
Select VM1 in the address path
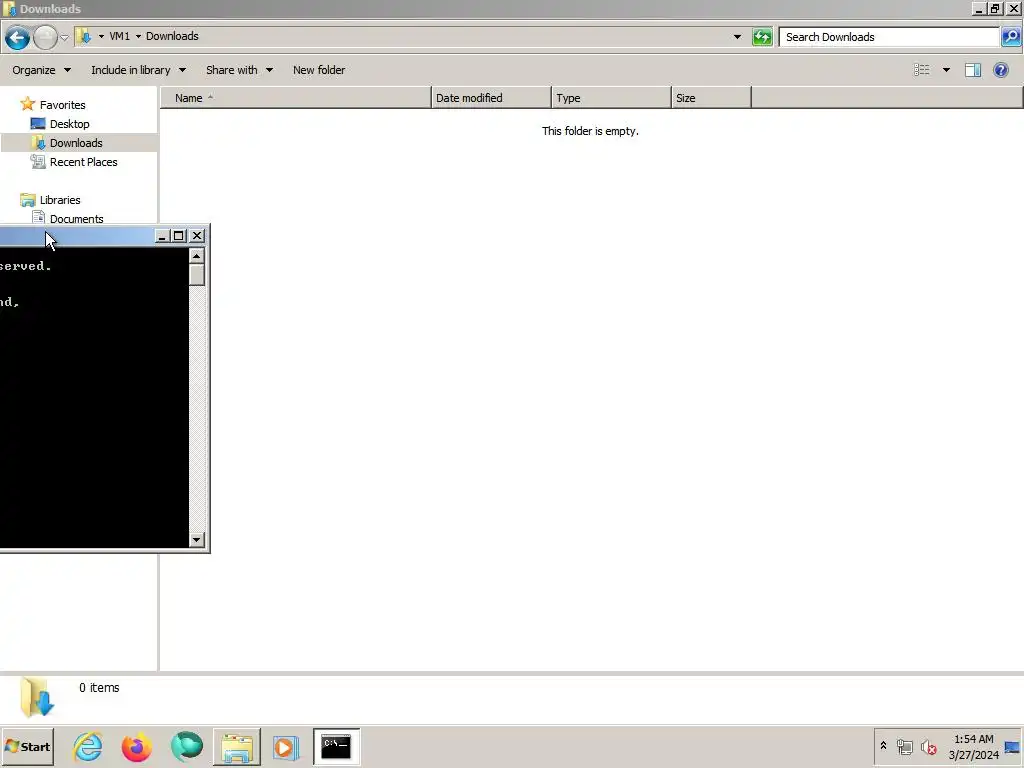coord(120,37)
